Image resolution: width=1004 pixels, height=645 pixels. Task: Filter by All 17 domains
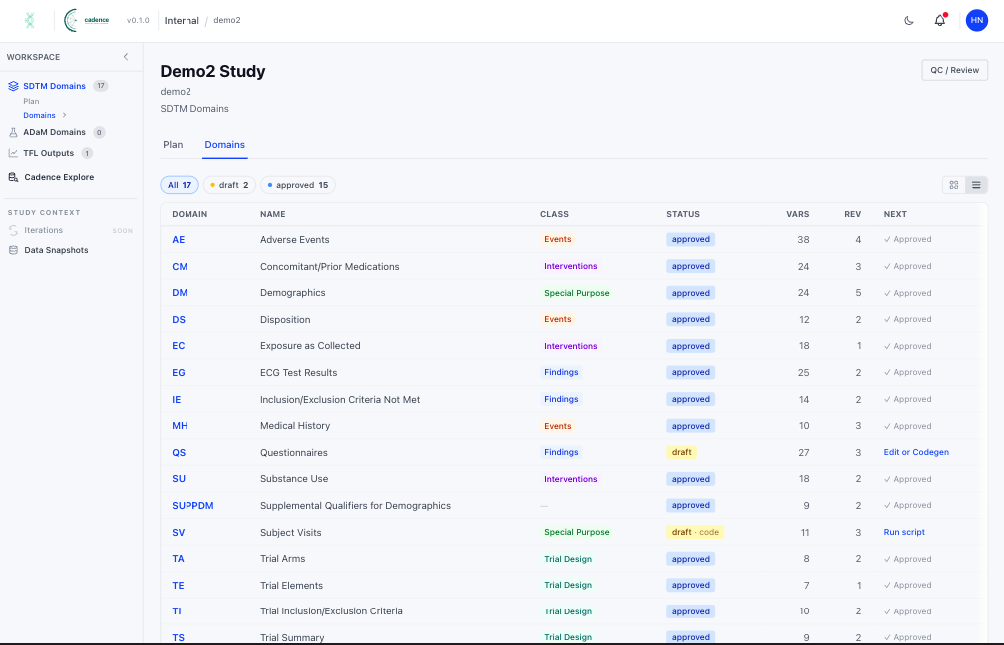[179, 185]
